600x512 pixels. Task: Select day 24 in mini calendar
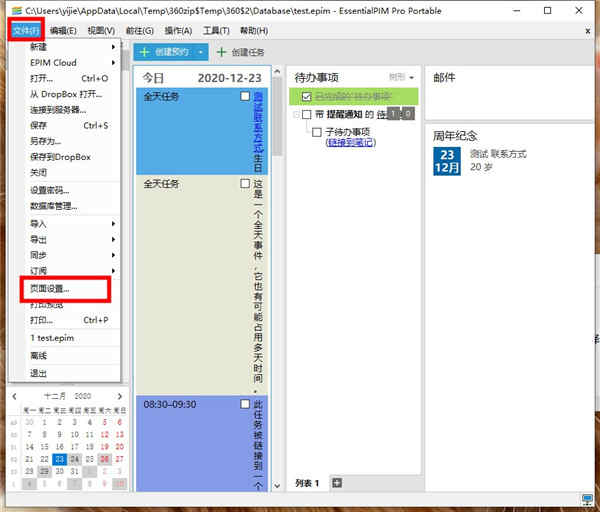75,459
